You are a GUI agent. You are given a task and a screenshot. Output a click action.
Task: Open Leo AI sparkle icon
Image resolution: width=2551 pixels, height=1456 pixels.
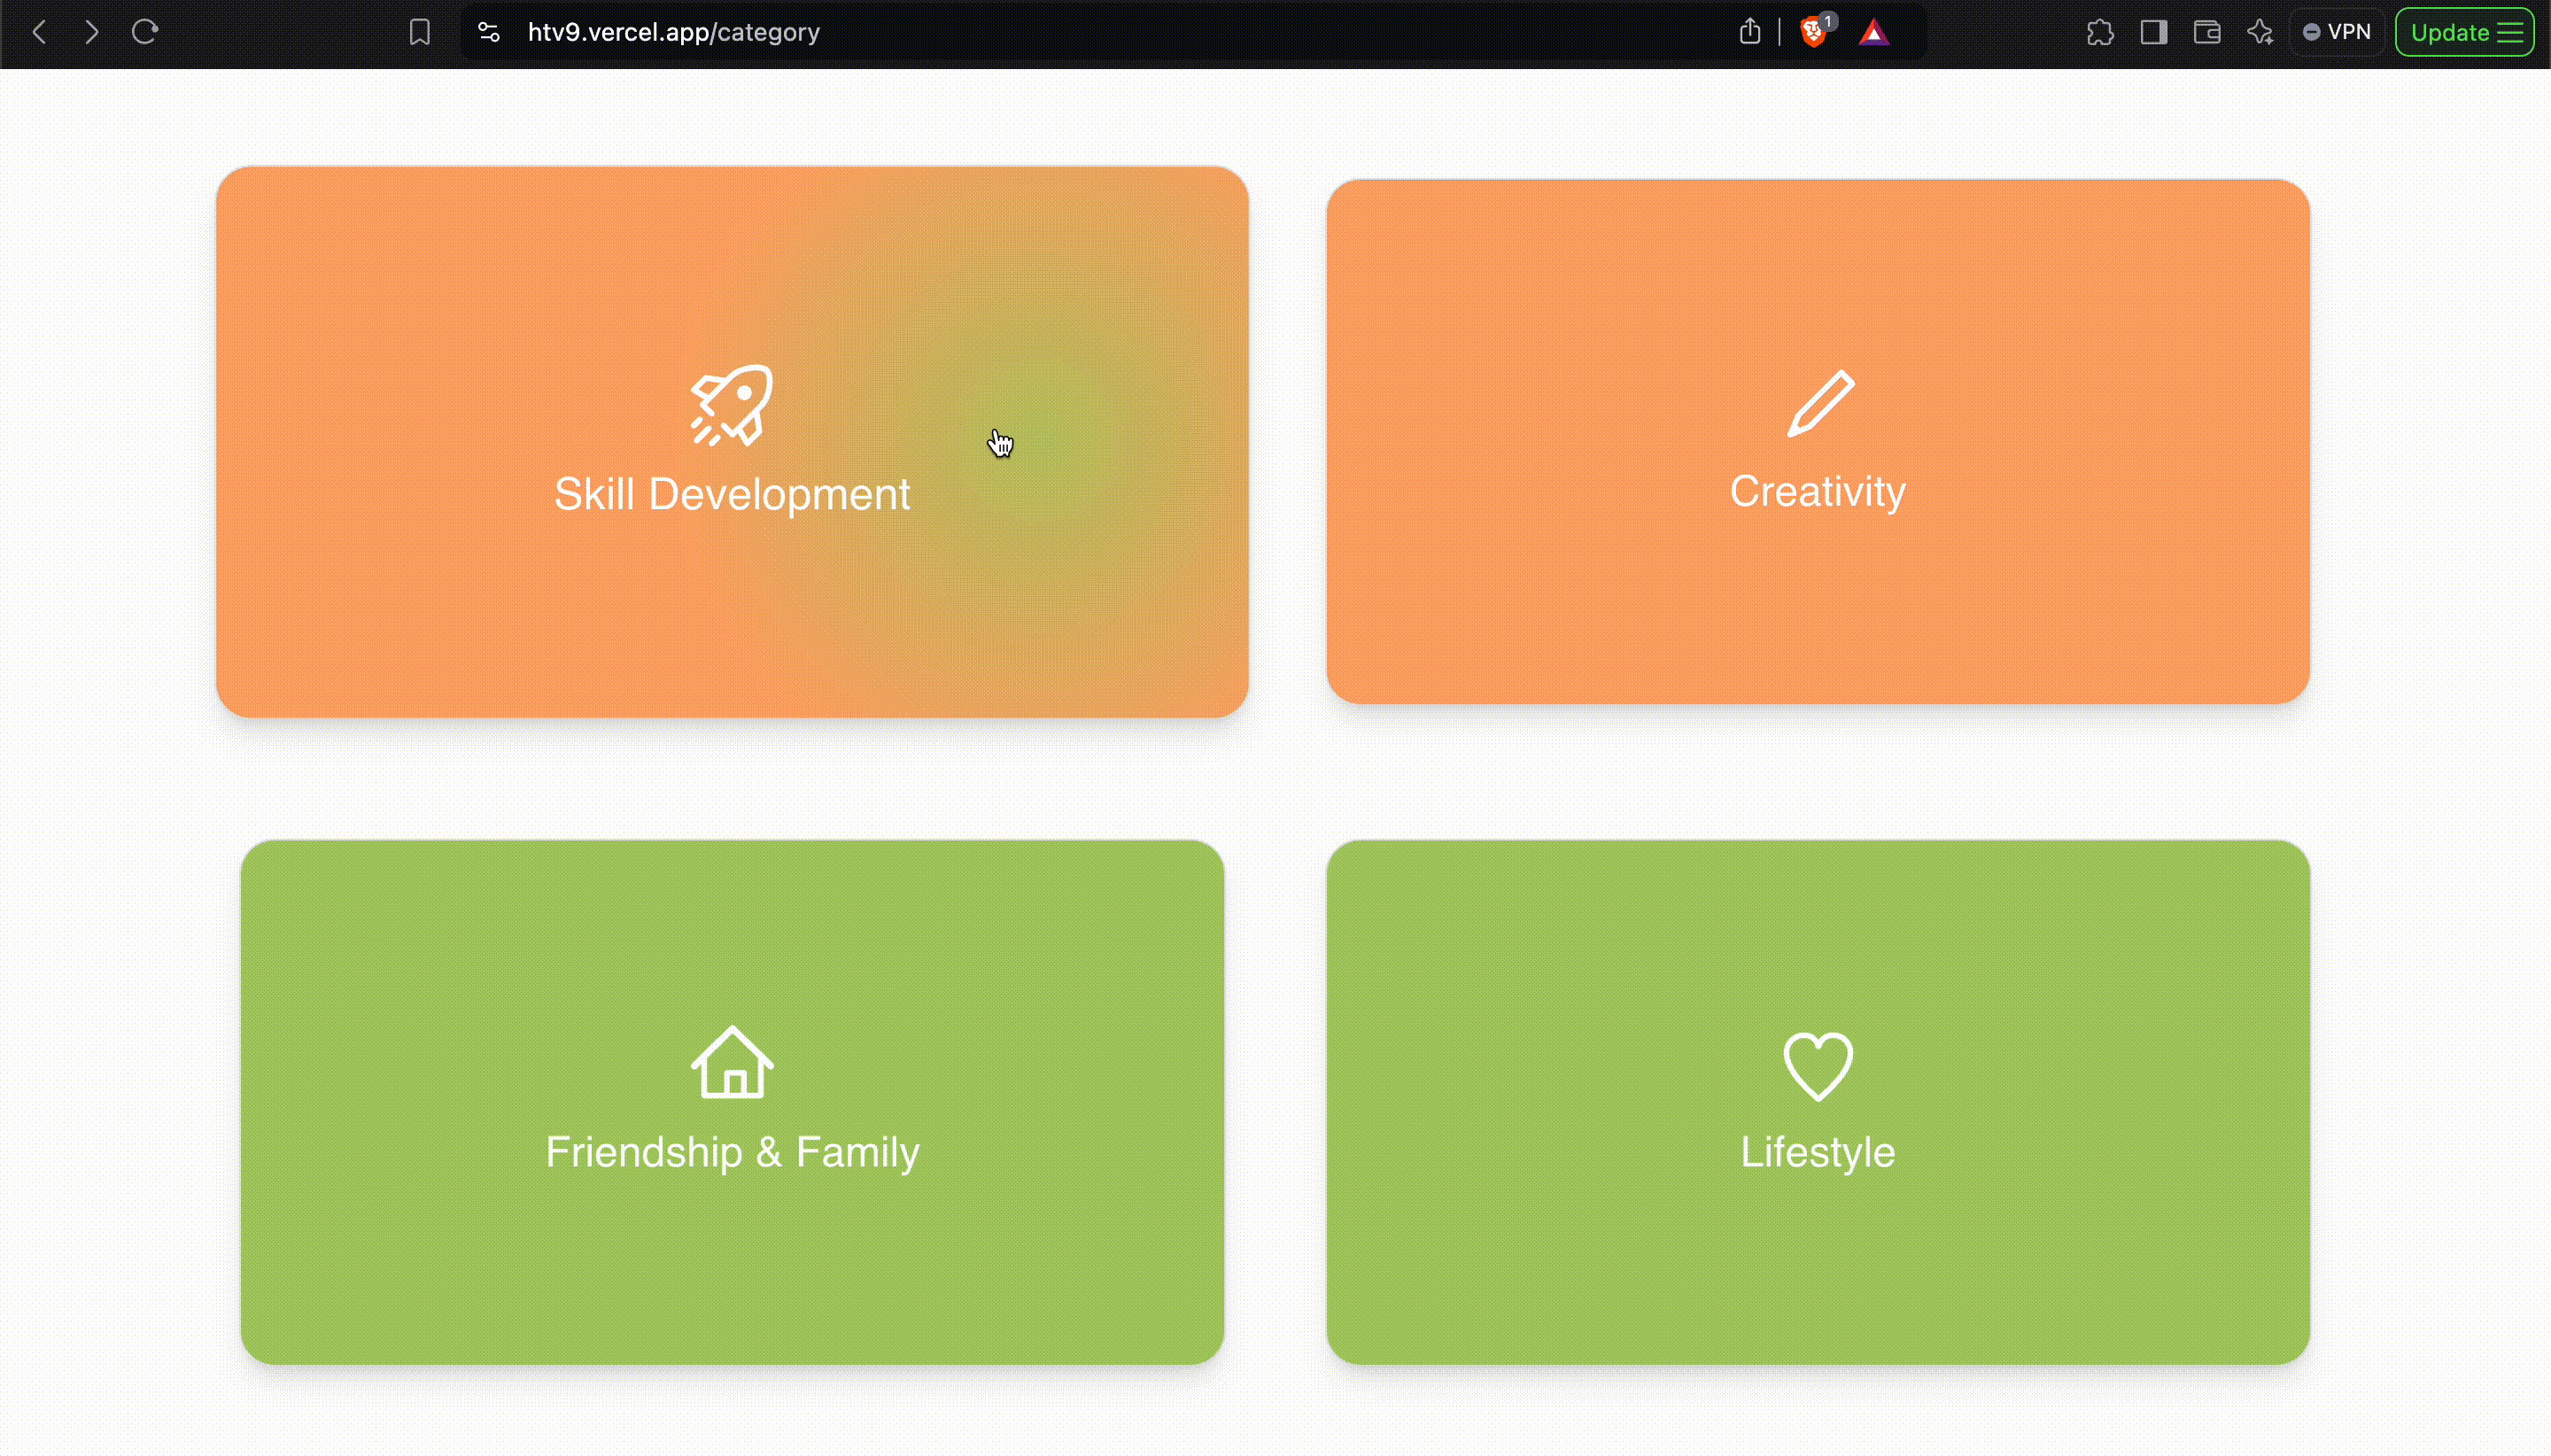(x=2260, y=32)
